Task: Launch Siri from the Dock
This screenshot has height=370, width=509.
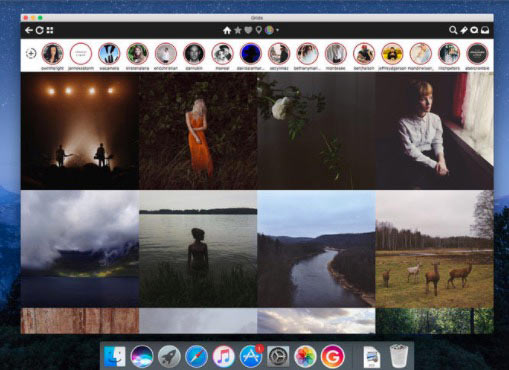Action: (142, 356)
